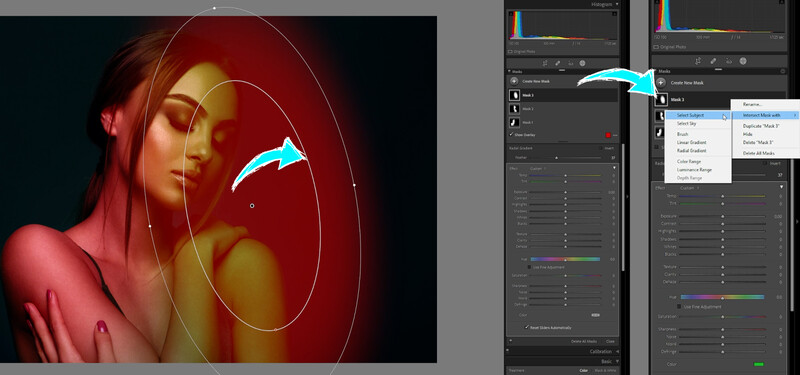This screenshot has width=800, height=375.
Task: Select the Healing tool in right panel
Action: tap(713, 61)
